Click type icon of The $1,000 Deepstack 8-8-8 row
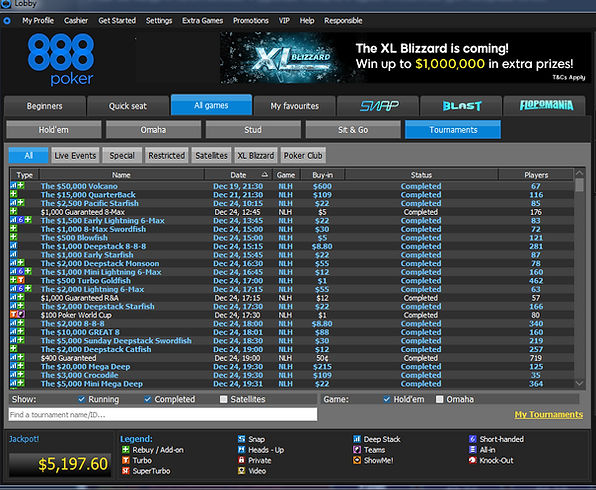The width and height of the screenshot is (596, 490). tap(14, 246)
